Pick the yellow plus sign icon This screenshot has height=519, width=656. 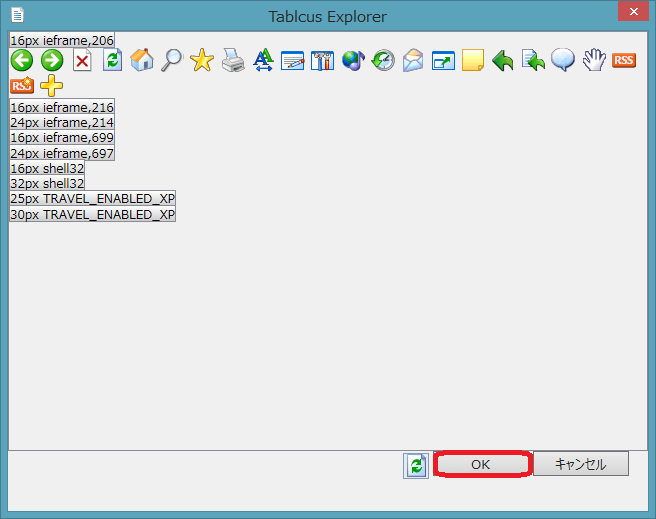(x=52, y=85)
